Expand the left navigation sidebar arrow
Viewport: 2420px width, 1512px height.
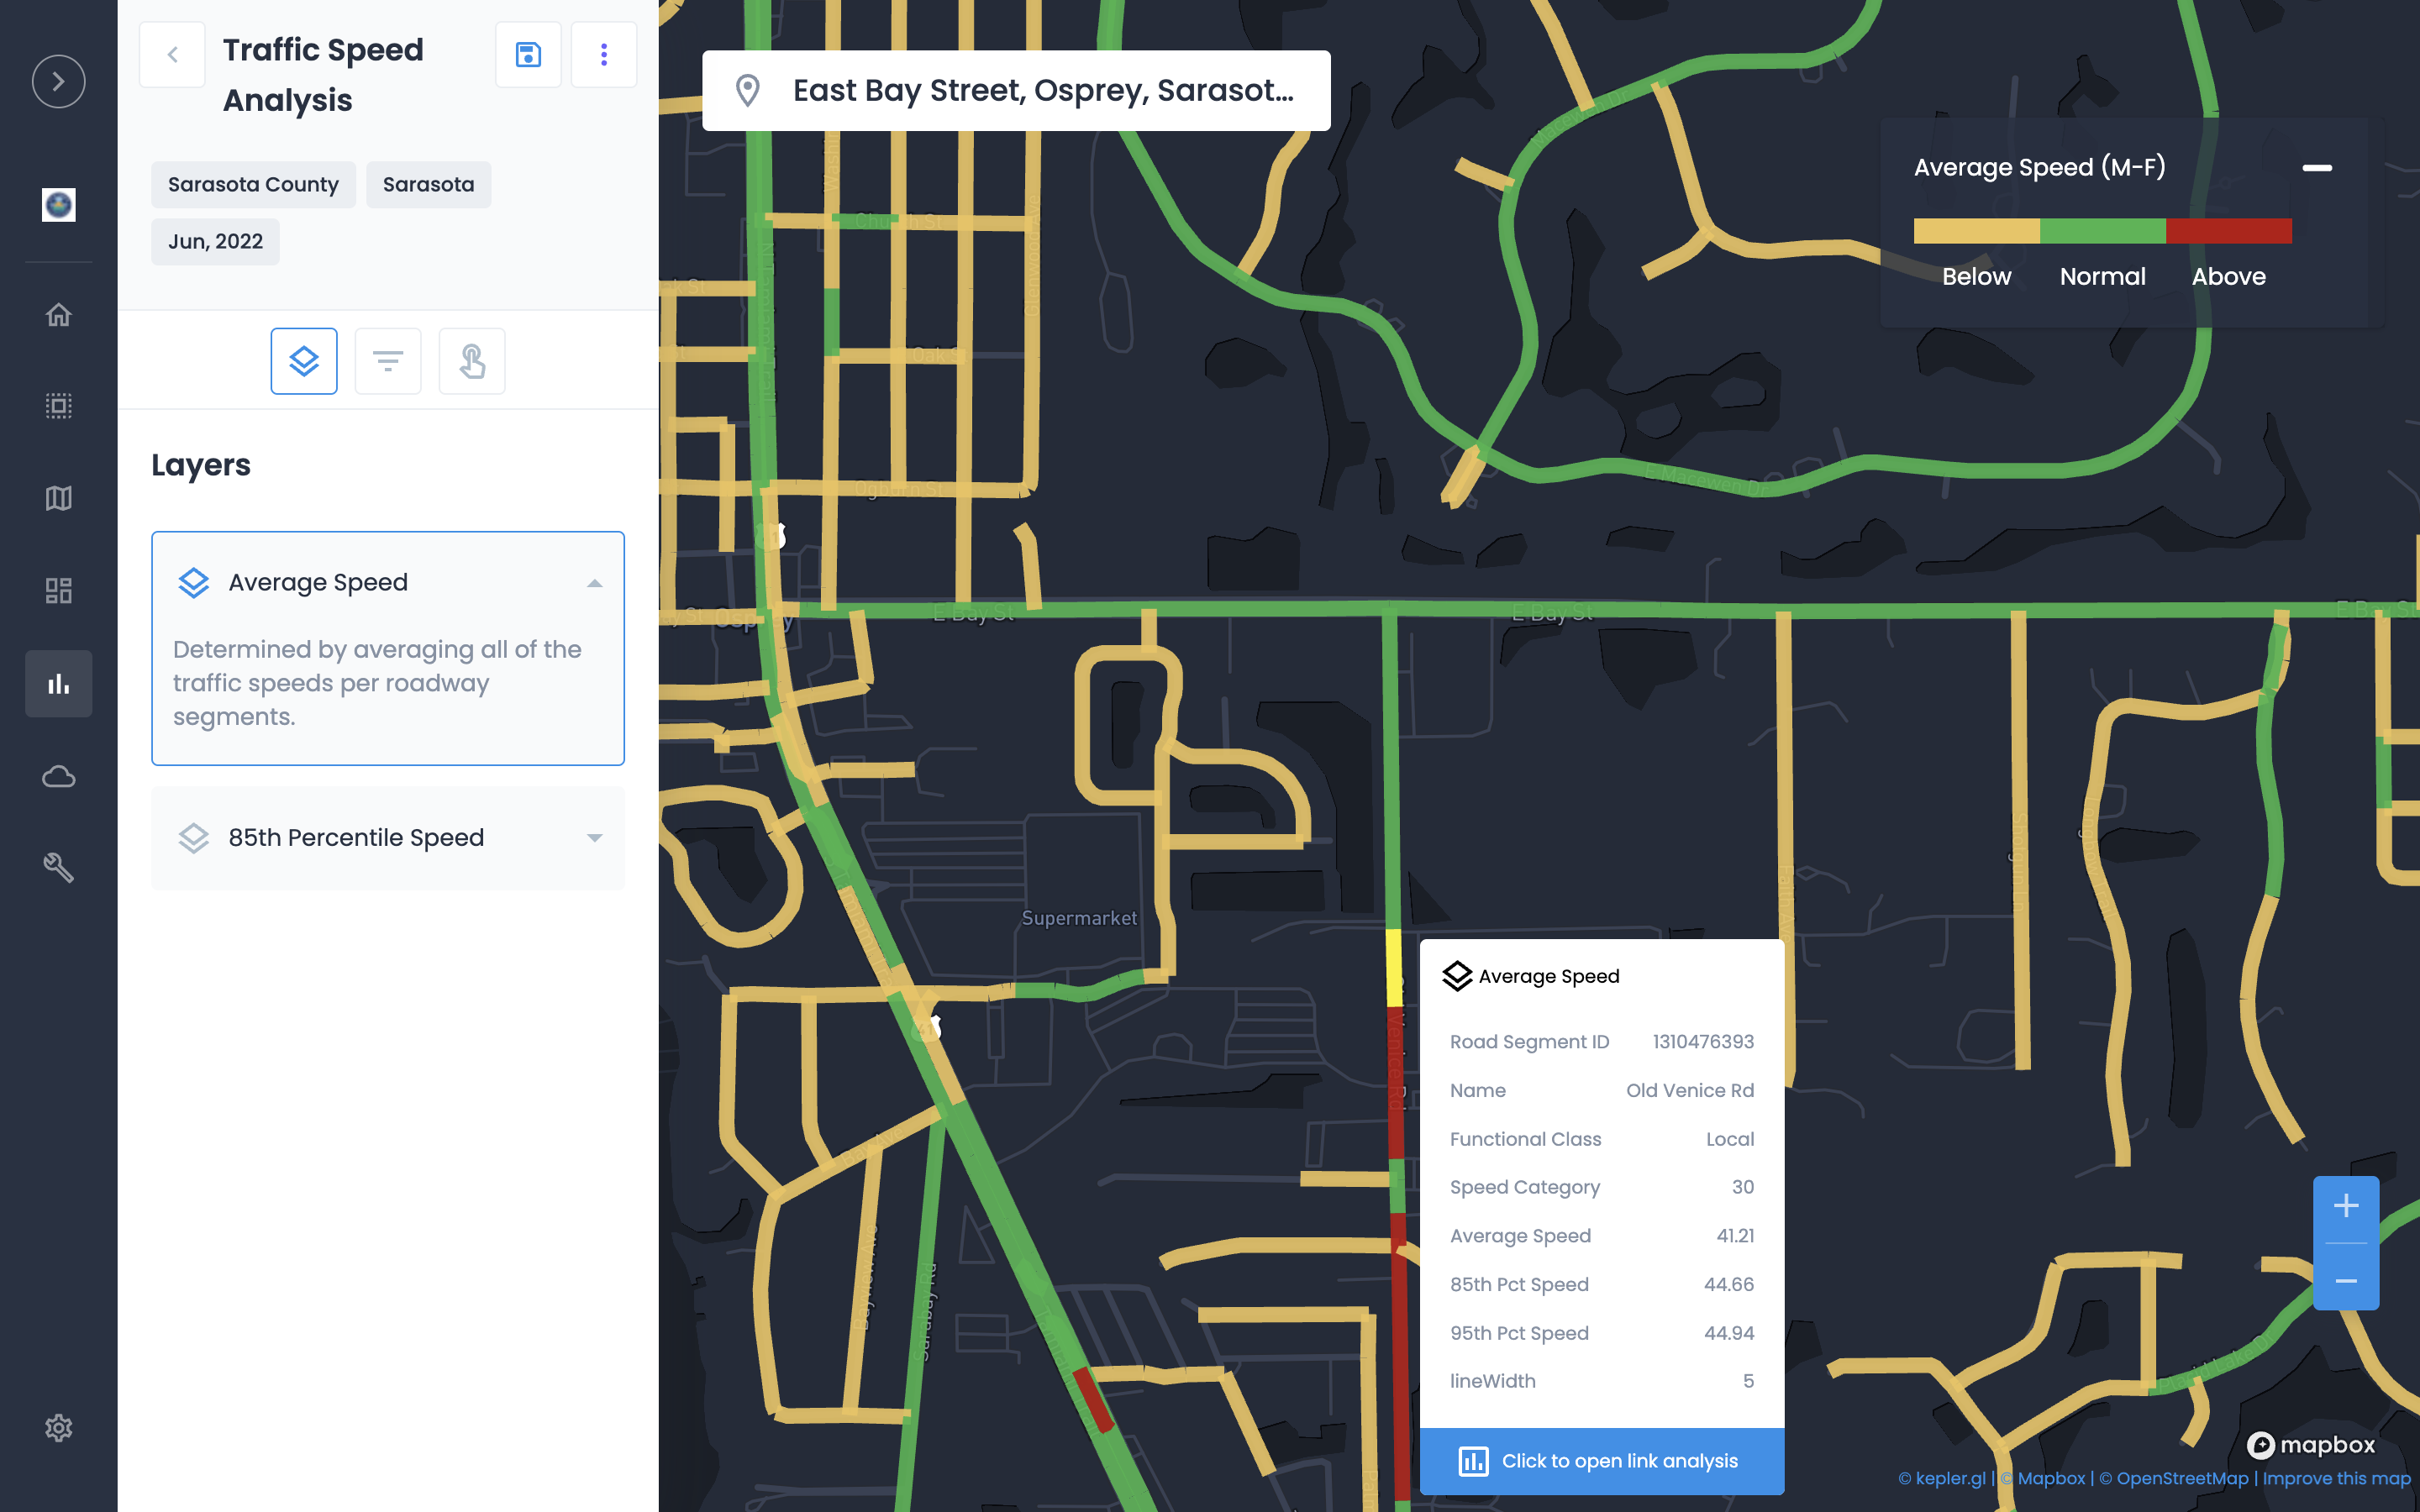(x=58, y=81)
